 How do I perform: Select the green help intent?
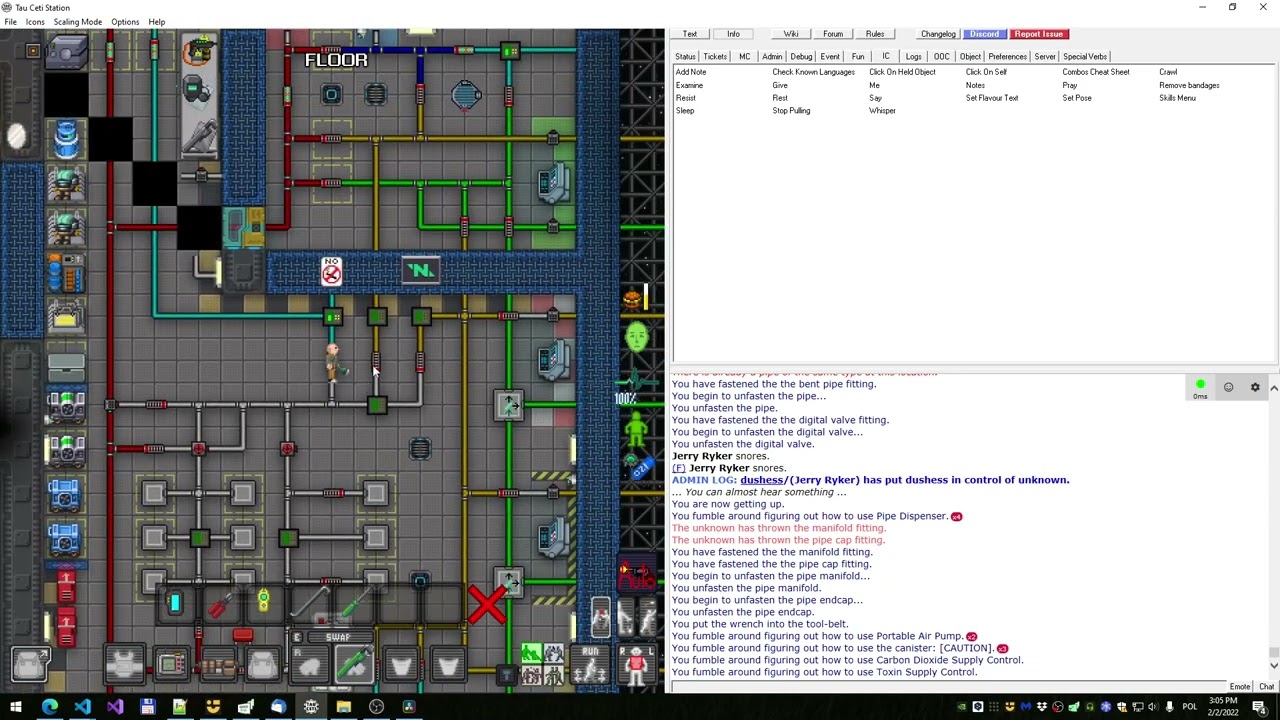[x=530, y=654]
